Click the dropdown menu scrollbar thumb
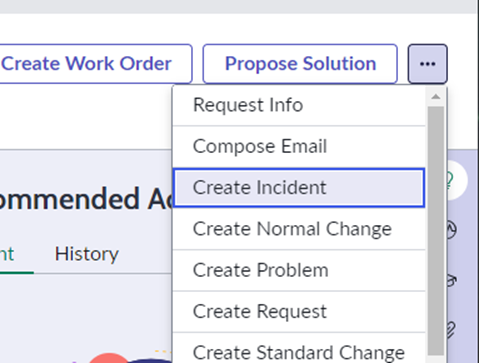 pyautogui.click(x=436, y=231)
